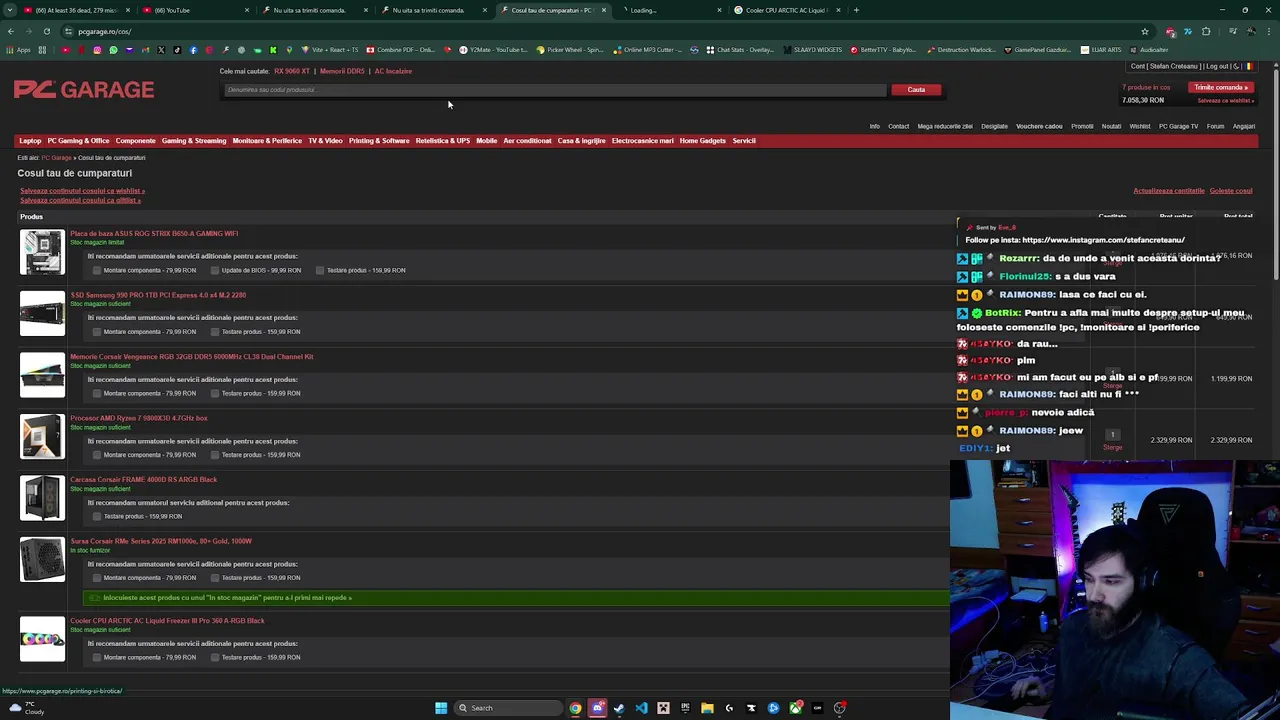Check Montare componenta for AMD Ryzen 7 processor
Viewport: 1280px width, 720px height.
click(x=97, y=455)
